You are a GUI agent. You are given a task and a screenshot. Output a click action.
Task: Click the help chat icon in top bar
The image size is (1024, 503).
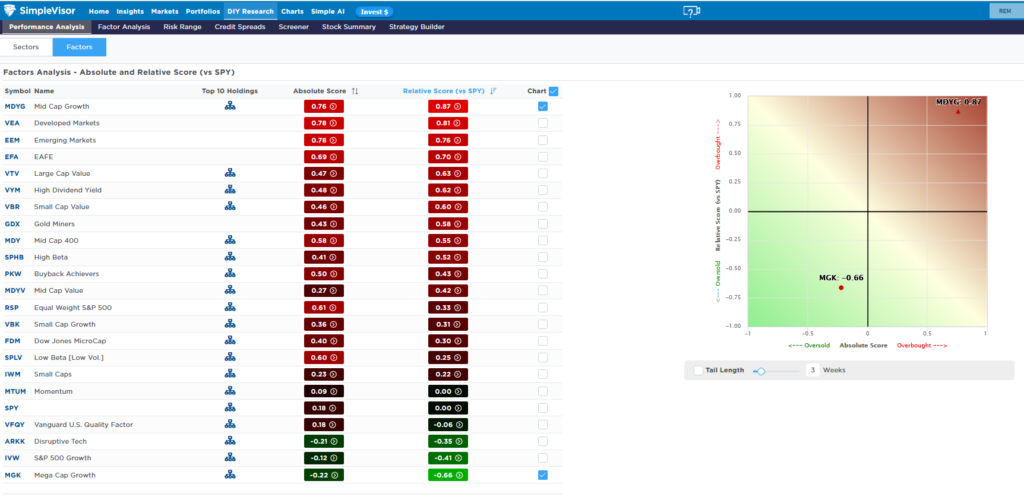(x=691, y=11)
